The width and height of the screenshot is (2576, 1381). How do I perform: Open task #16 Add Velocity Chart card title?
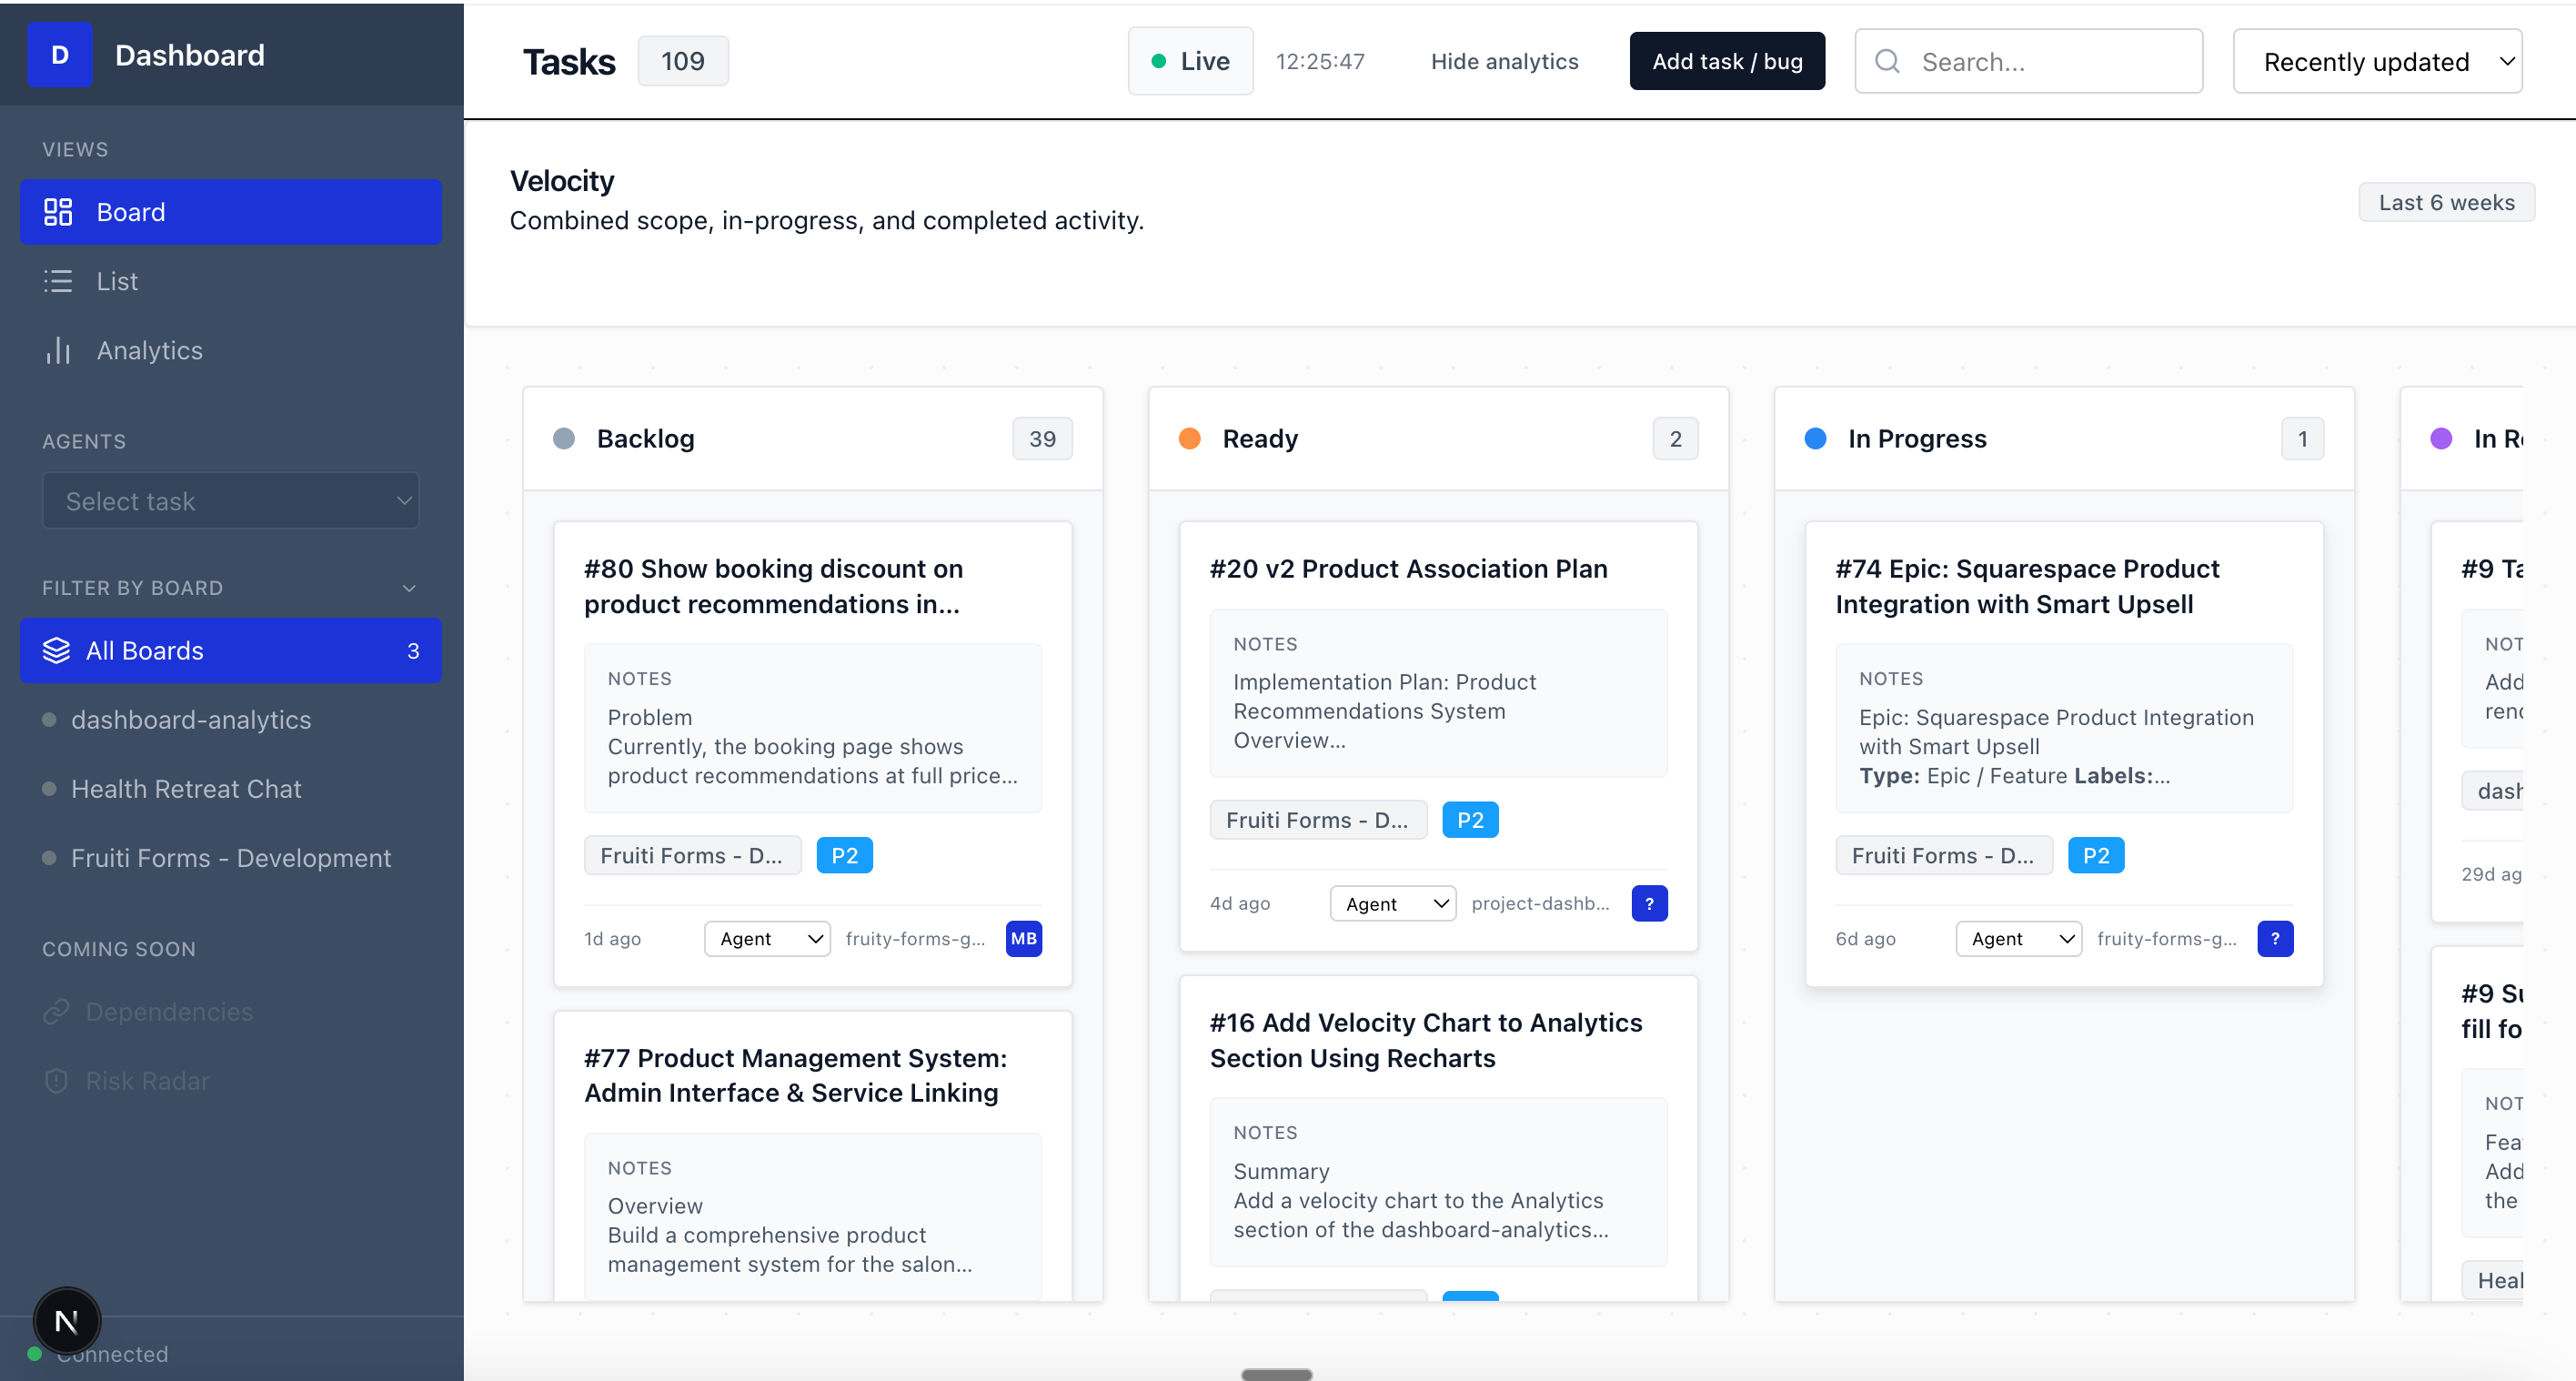click(x=1425, y=1040)
